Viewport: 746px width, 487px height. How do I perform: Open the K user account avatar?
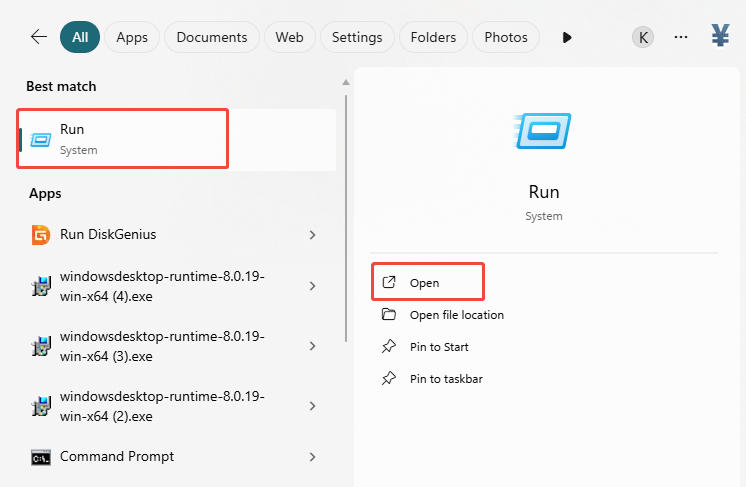(643, 37)
